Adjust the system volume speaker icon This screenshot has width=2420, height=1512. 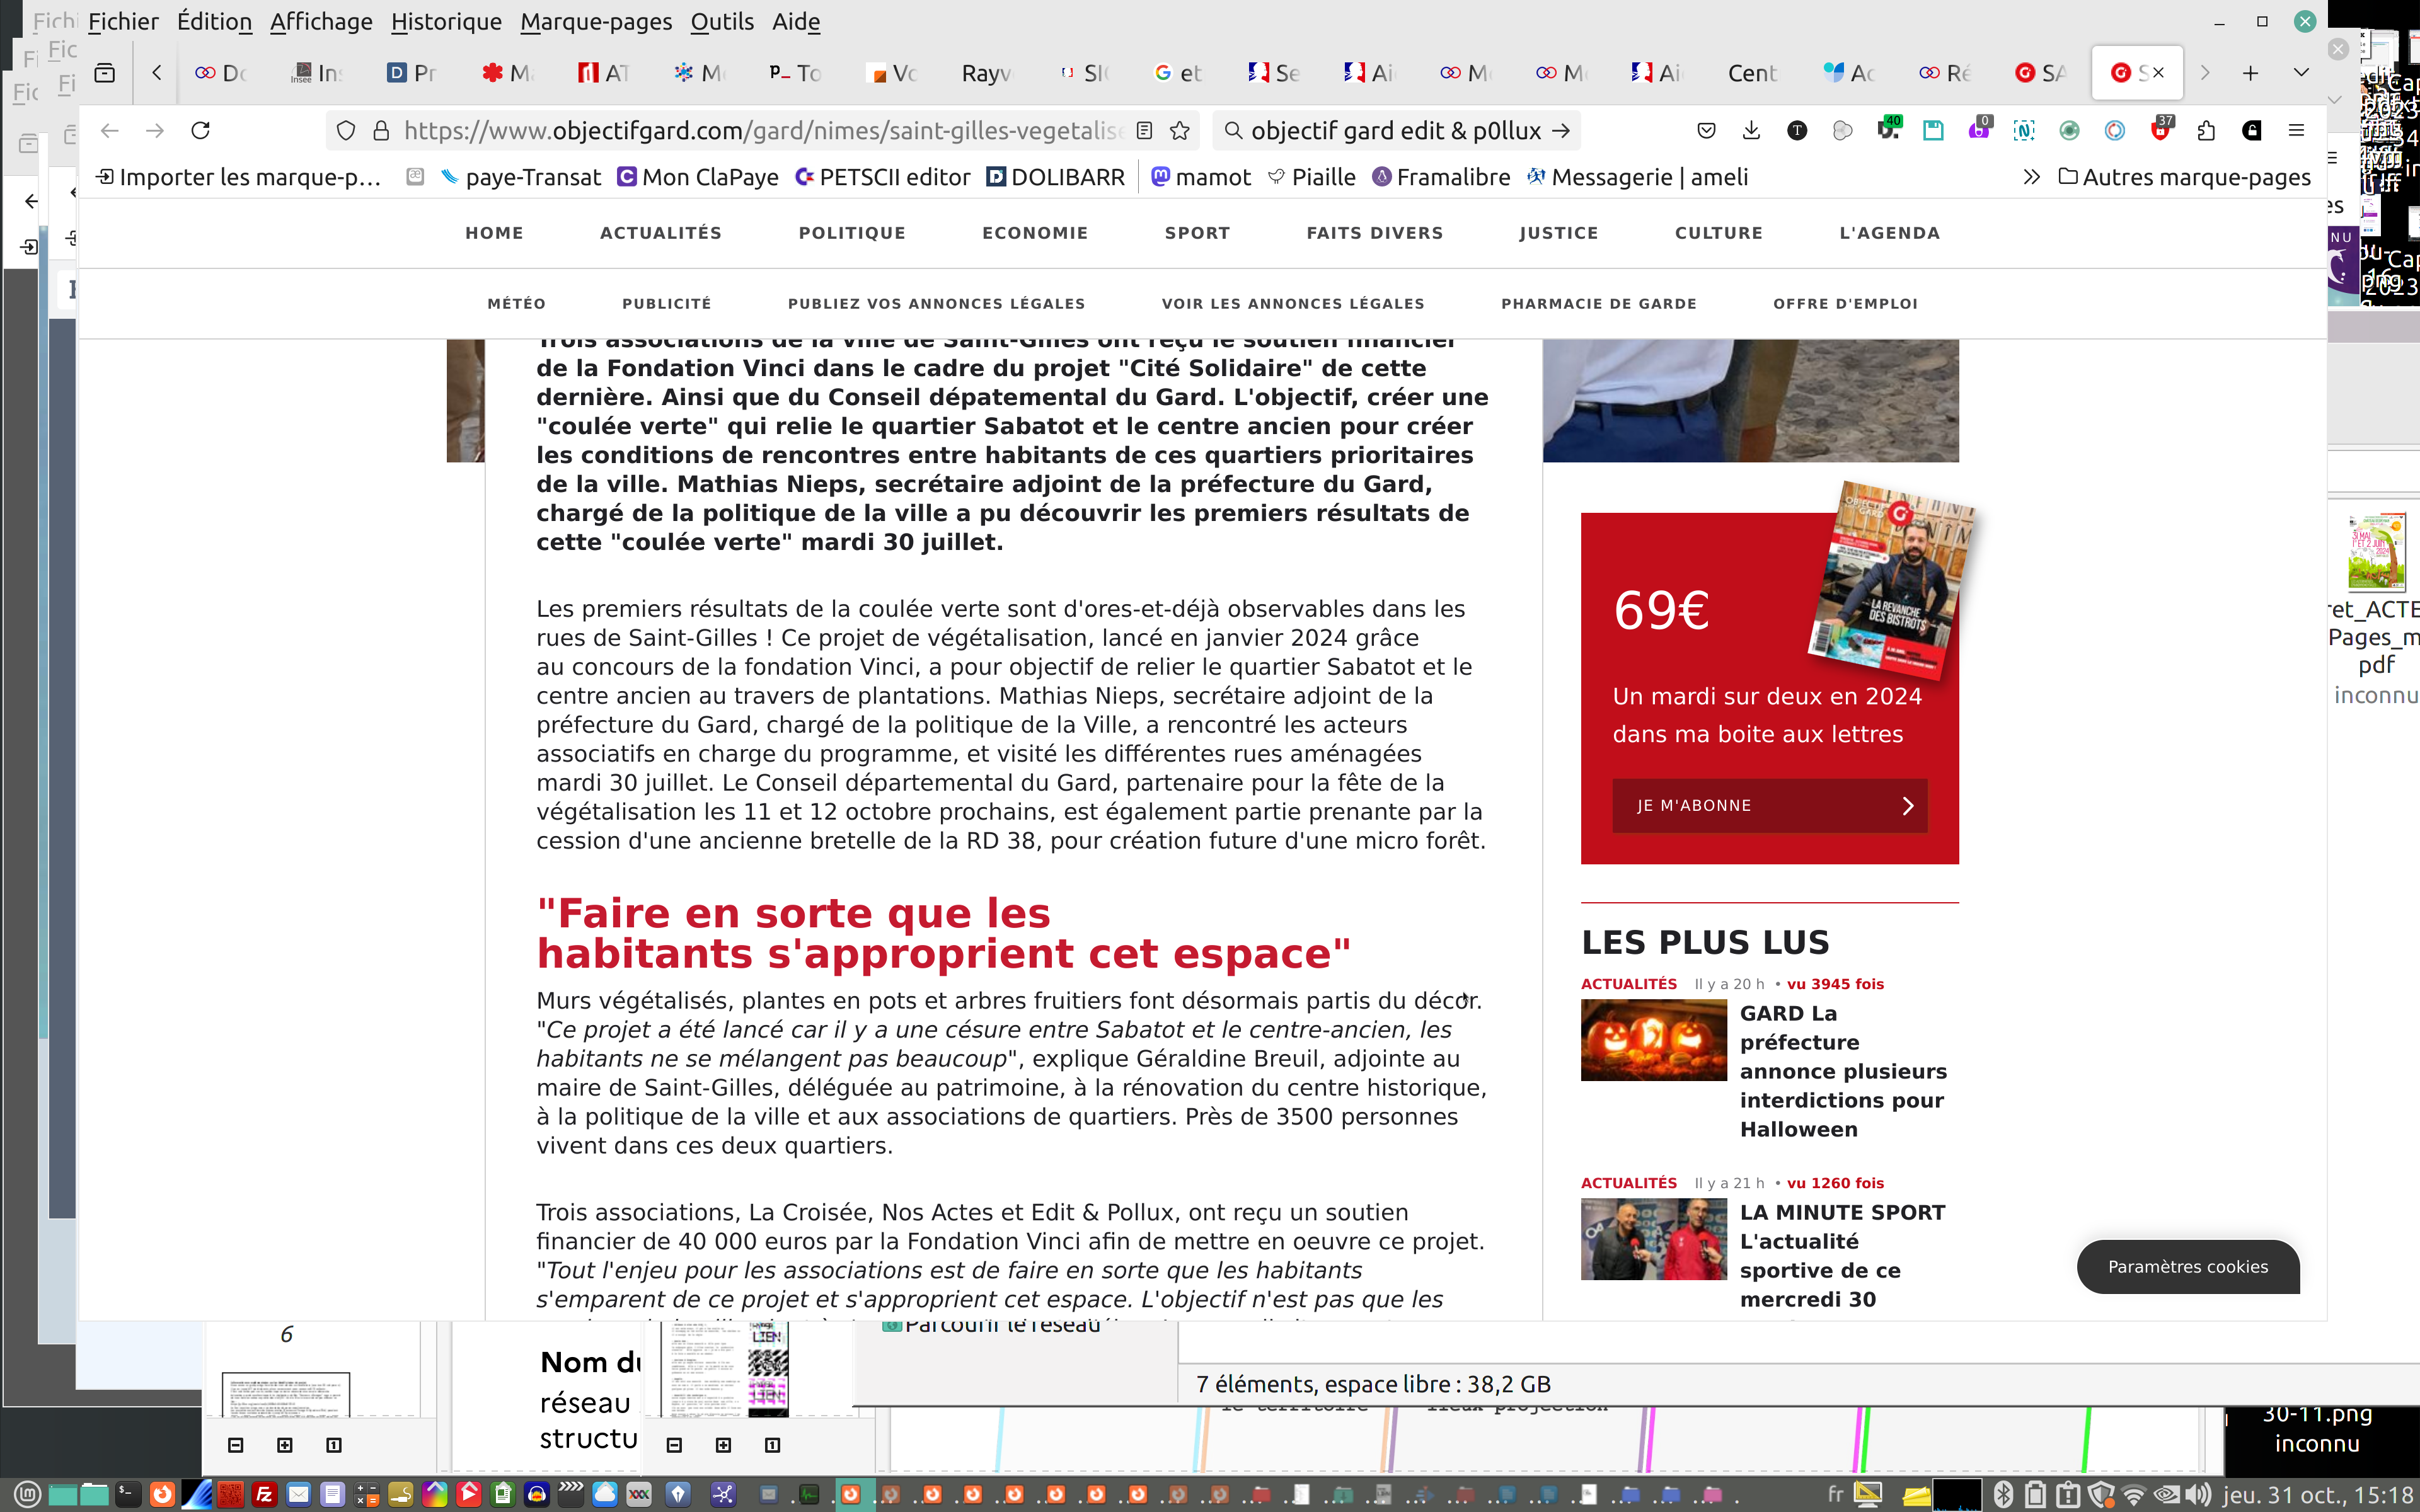pos(2197,1494)
